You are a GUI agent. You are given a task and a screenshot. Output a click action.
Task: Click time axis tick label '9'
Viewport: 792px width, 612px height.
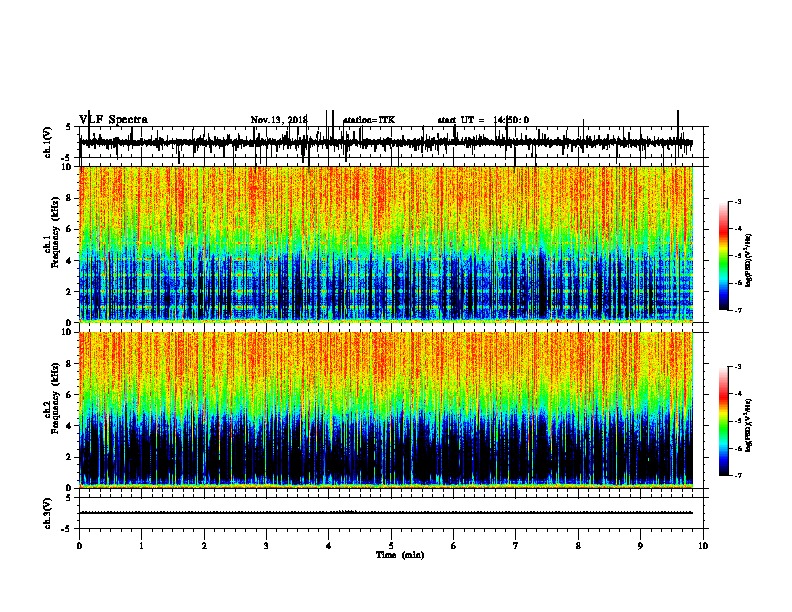tap(640, 545)
